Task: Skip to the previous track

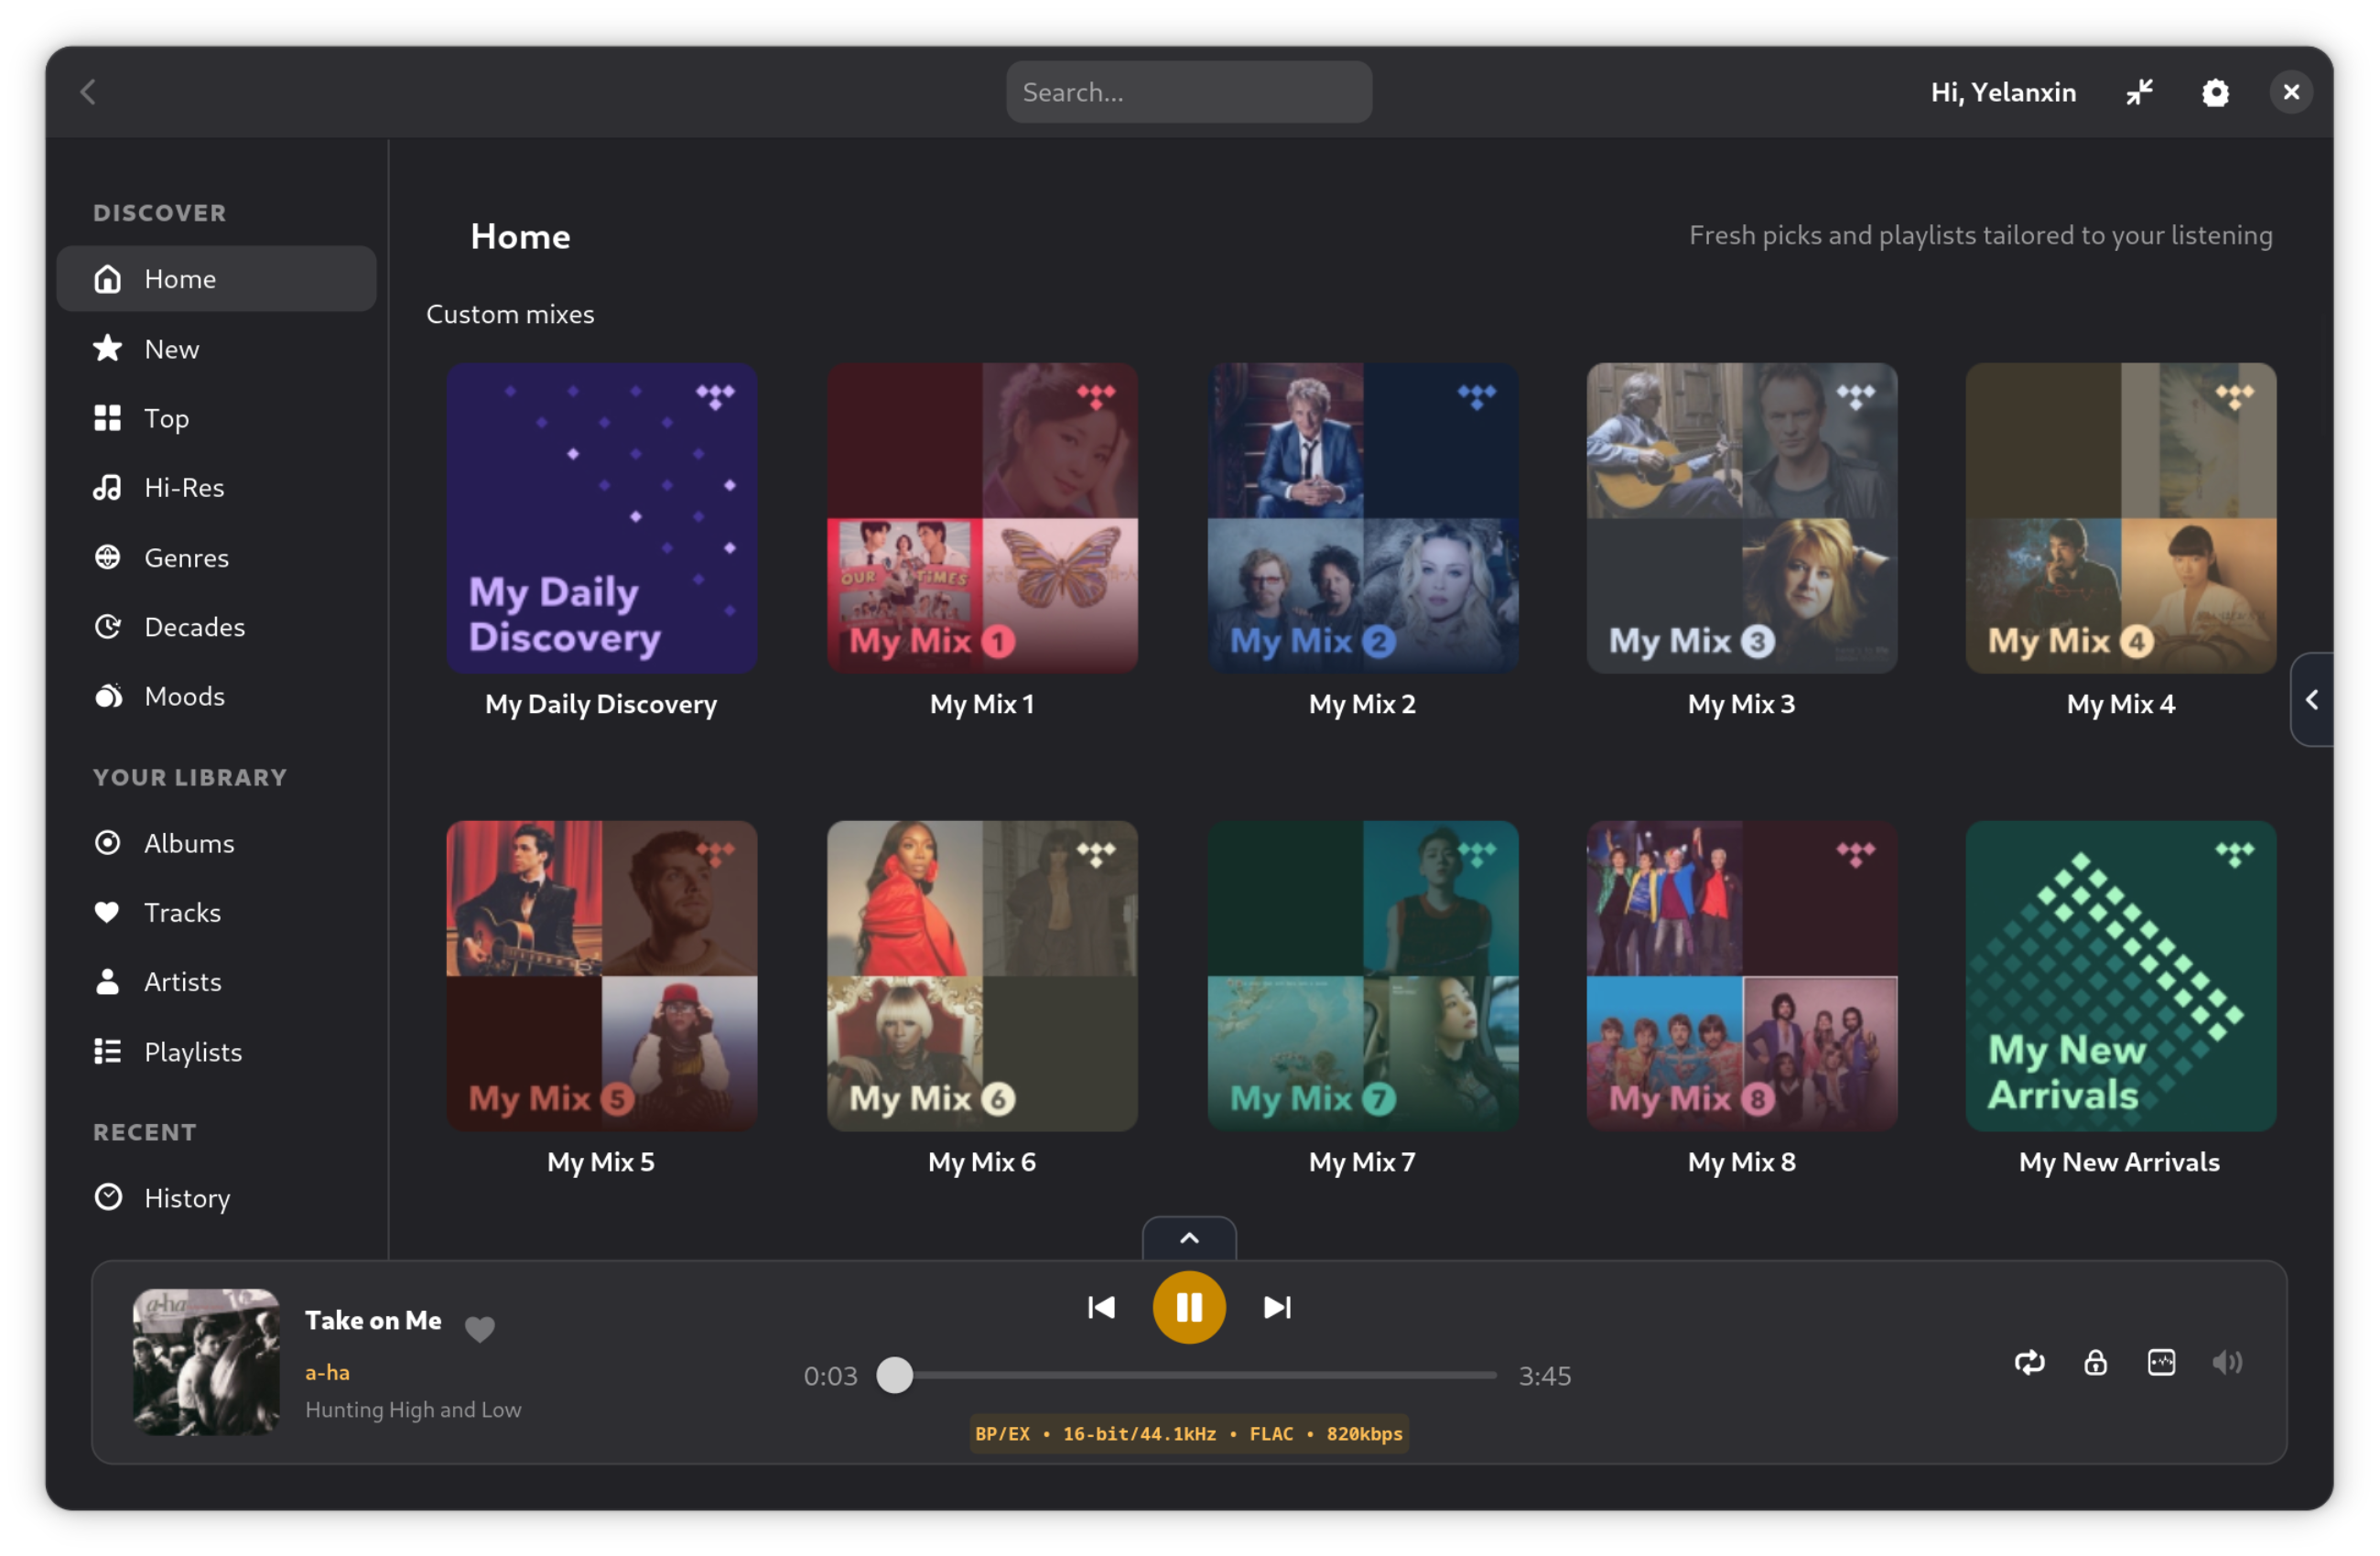Action: [x=1101, y=1307]
